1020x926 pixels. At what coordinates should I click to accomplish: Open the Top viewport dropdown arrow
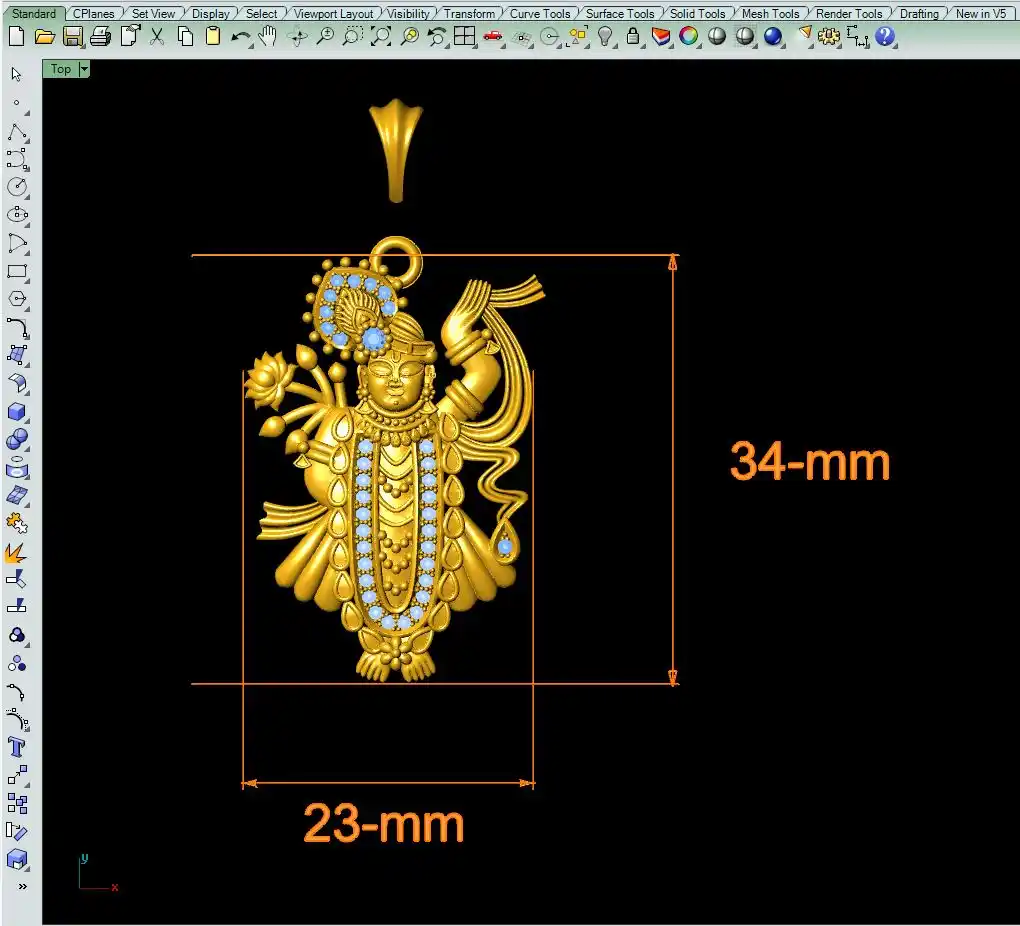(x=84, y=69)
